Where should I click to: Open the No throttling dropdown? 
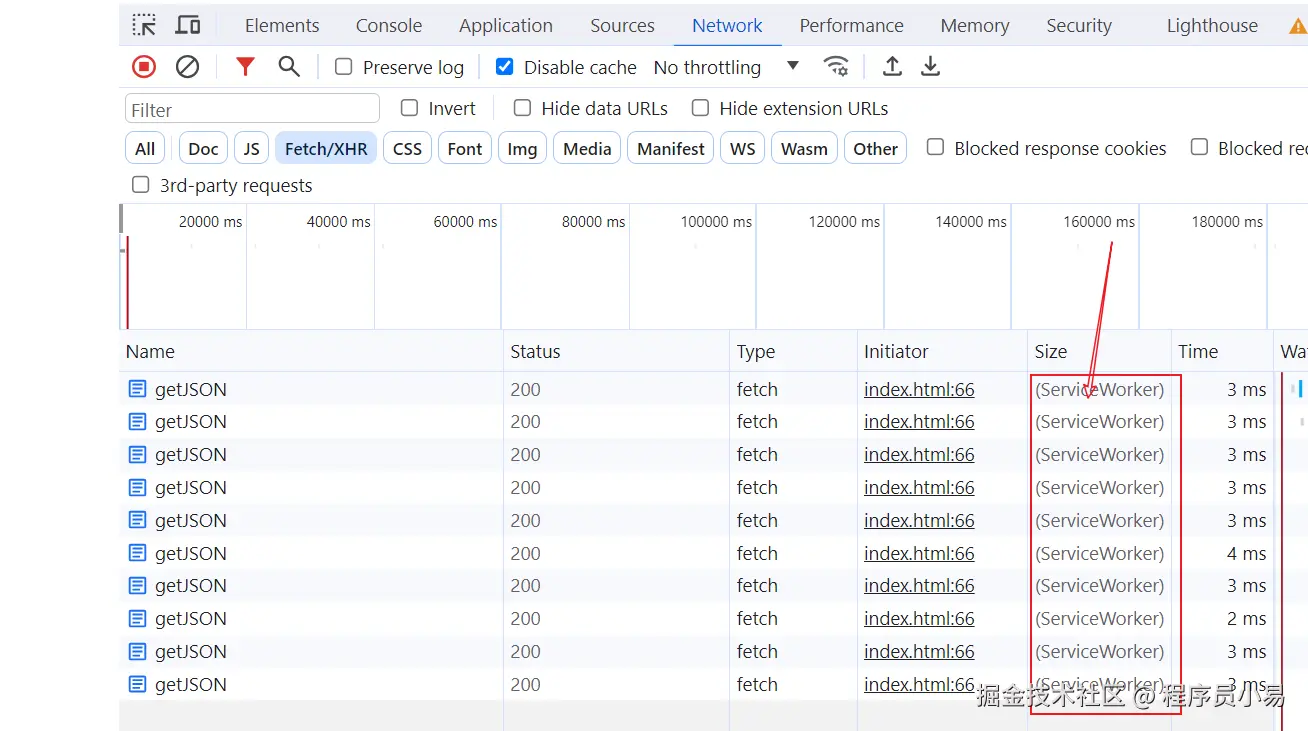click(725, 67)
